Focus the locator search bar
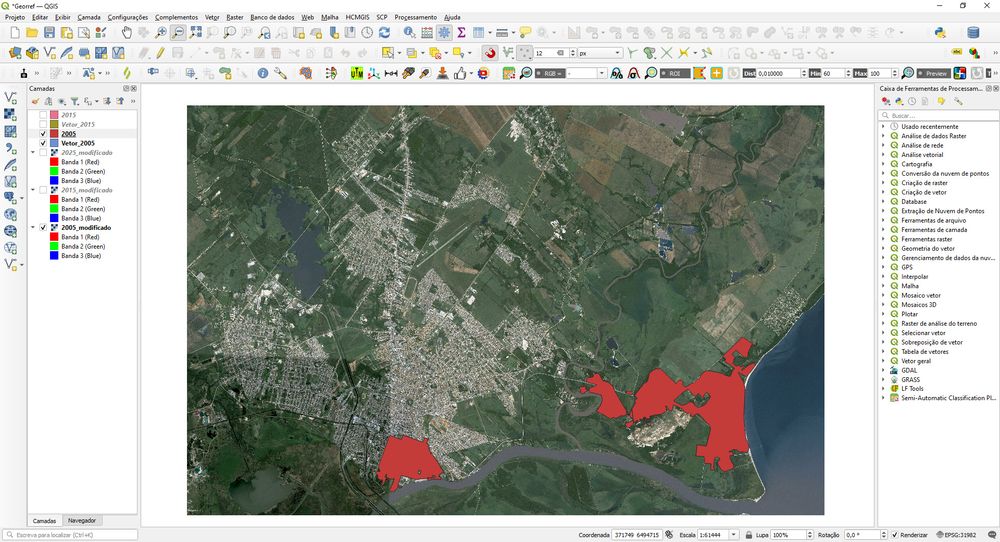The width and height of the screenshot is (1000, 542). pyautogui.click(x=70, y=535)
